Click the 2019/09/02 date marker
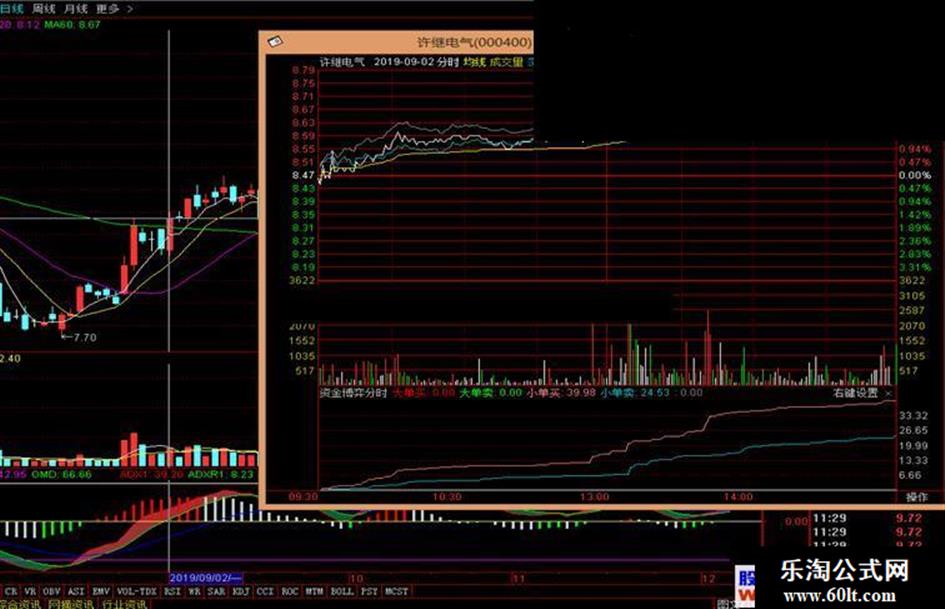The image size is (945, 609). pyautogui.click(x=206, y=578)
